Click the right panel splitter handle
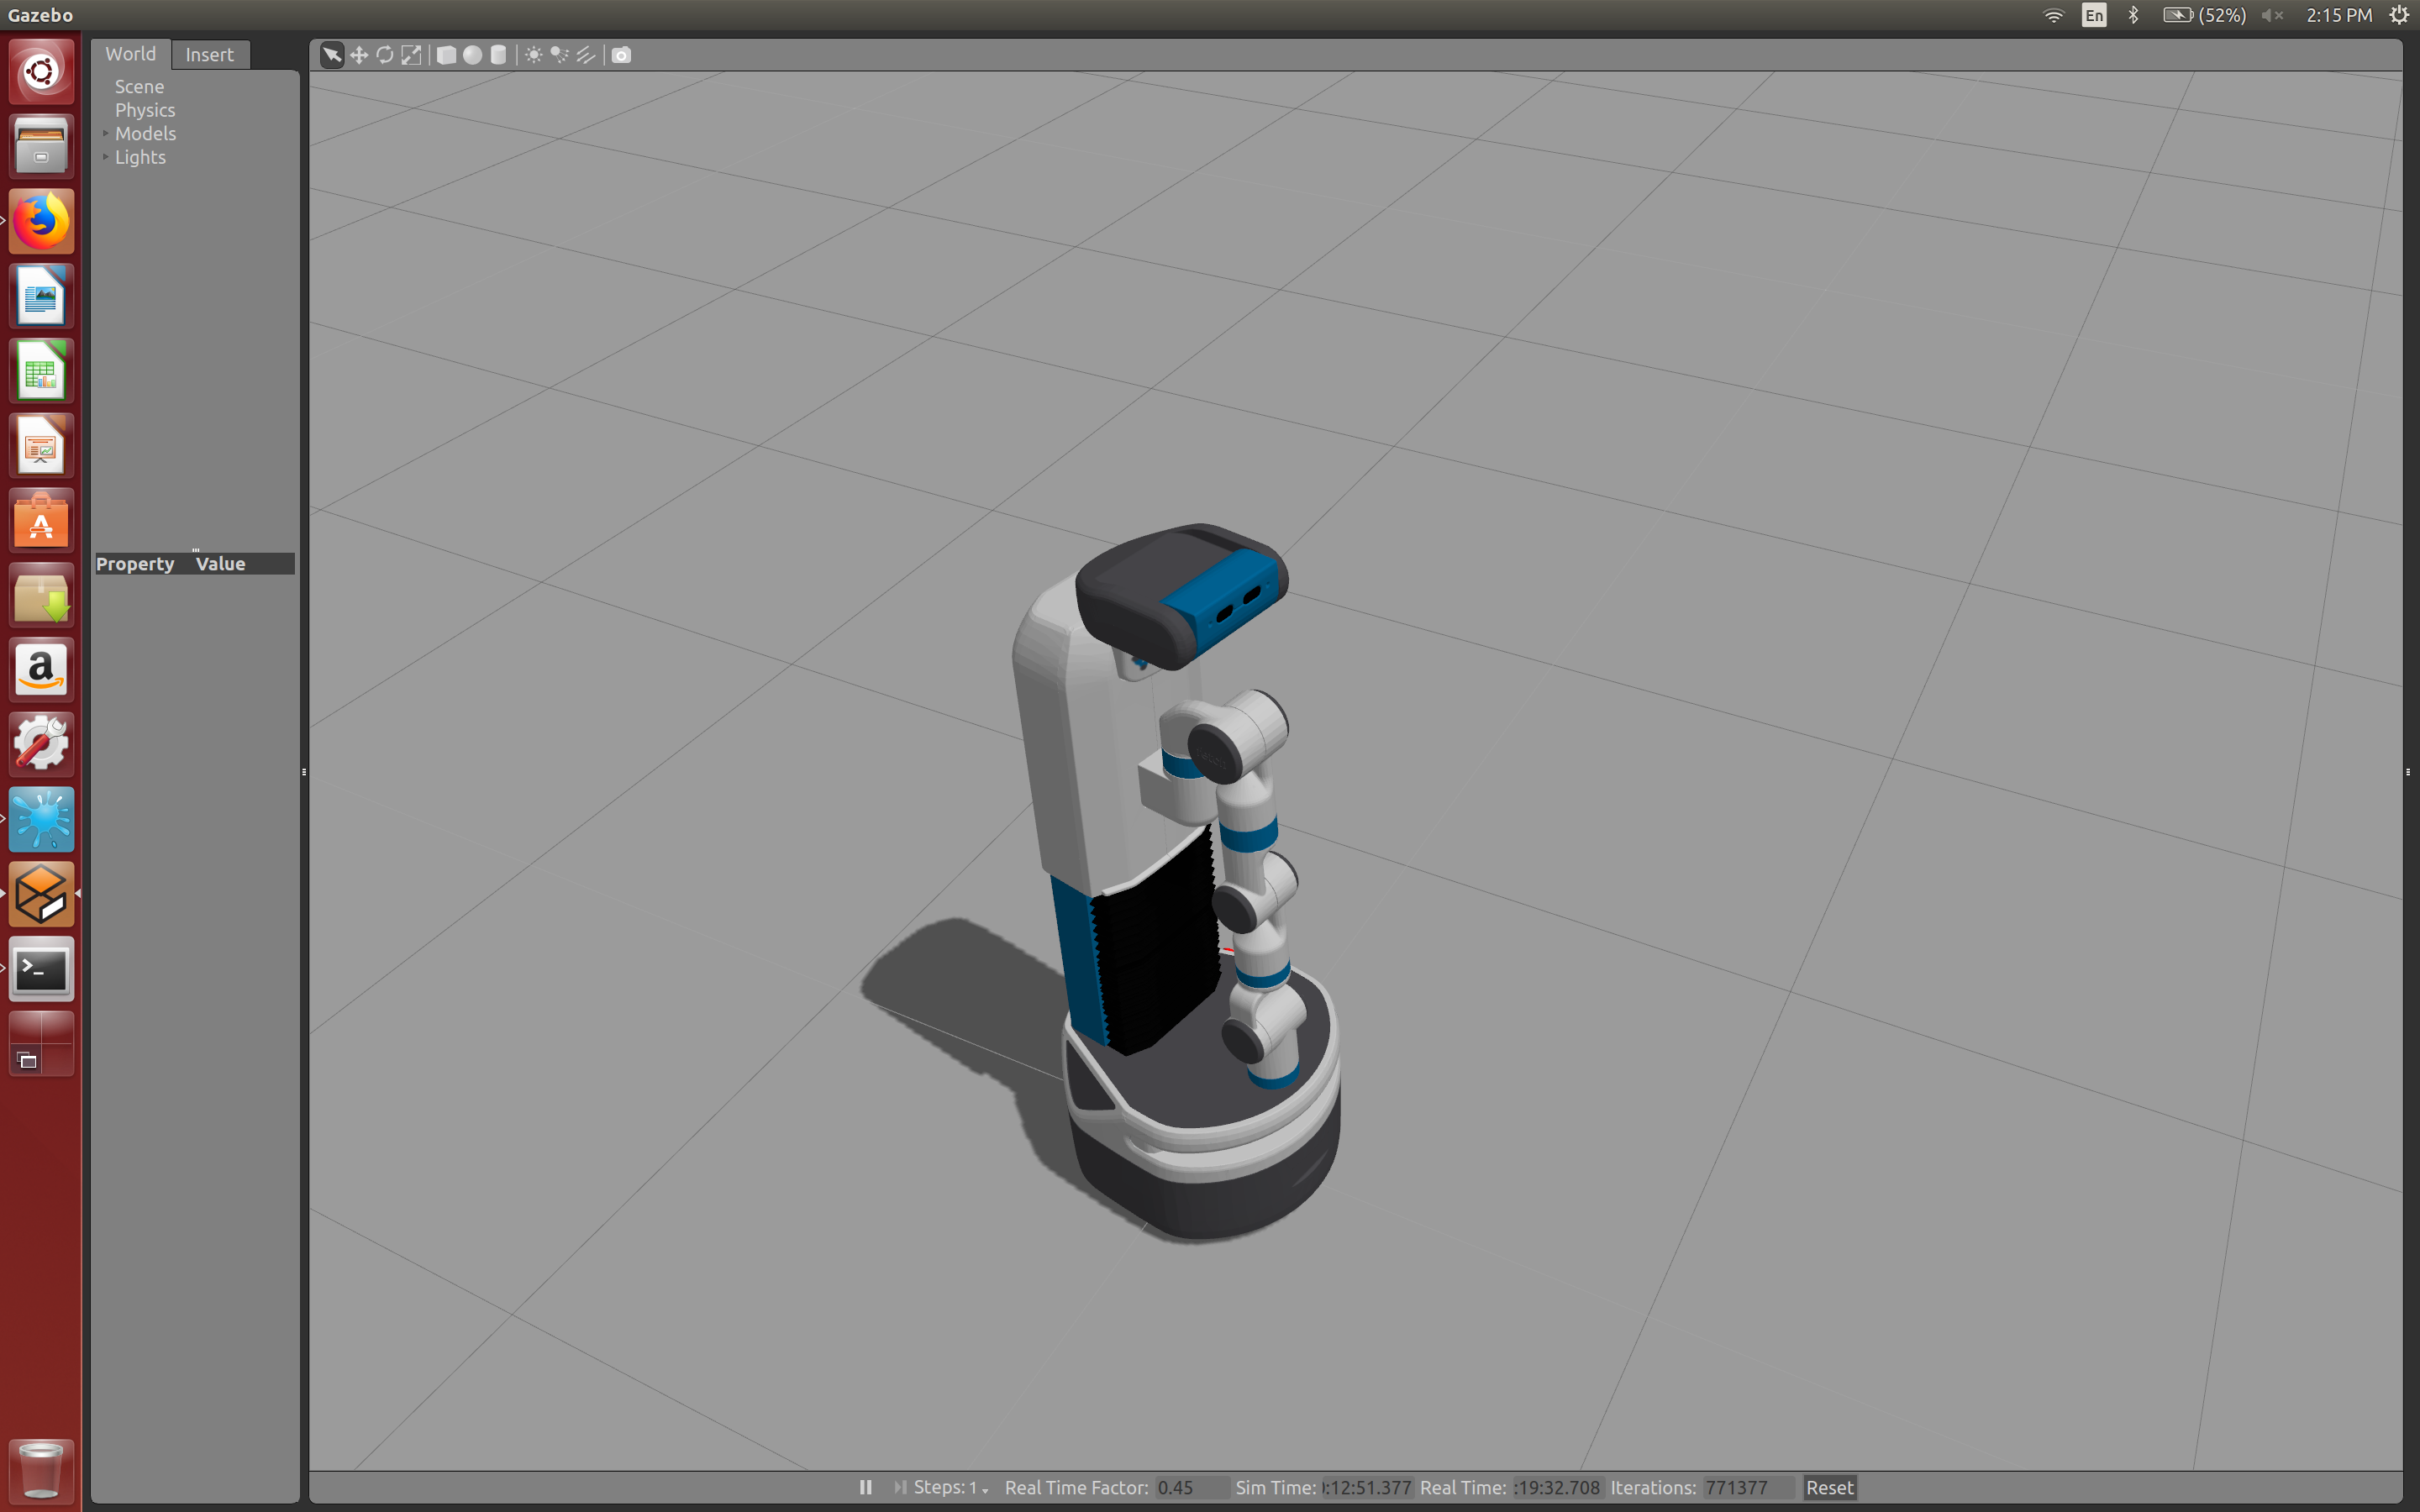This screenshot has width=2420, height=1512. (x=2408, y=772)
